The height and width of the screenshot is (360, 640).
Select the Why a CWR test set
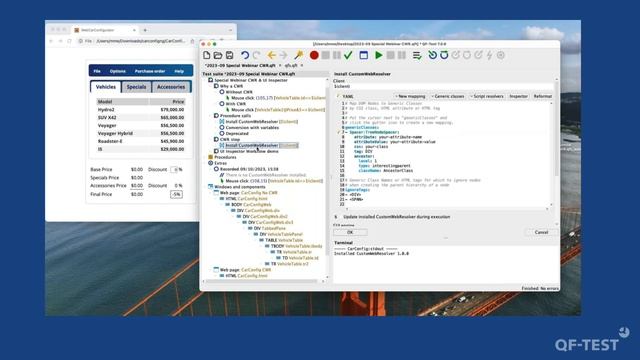[231, 86]
